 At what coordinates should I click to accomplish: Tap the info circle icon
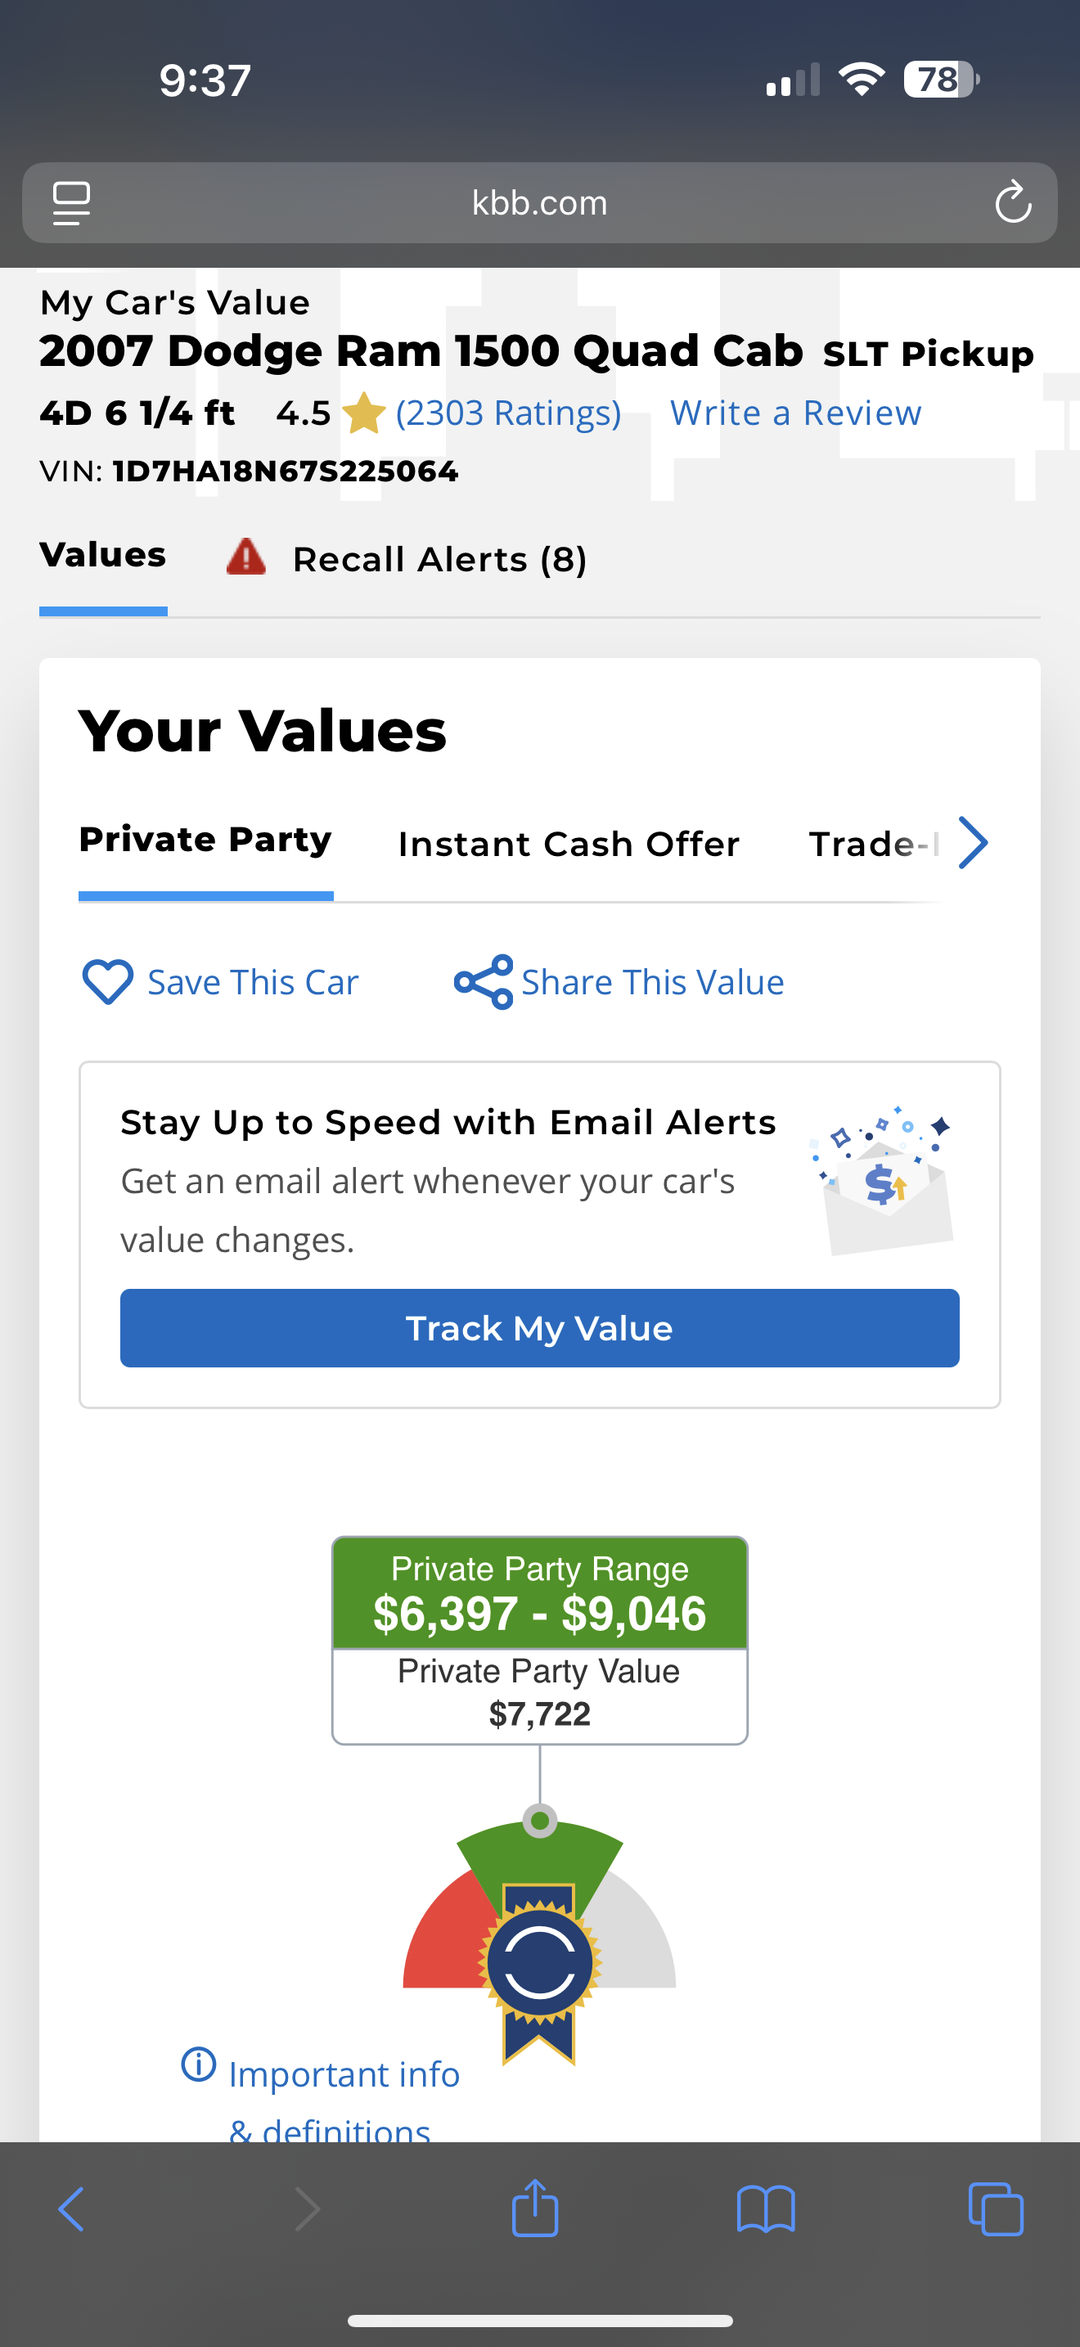tap(198, 2064)
